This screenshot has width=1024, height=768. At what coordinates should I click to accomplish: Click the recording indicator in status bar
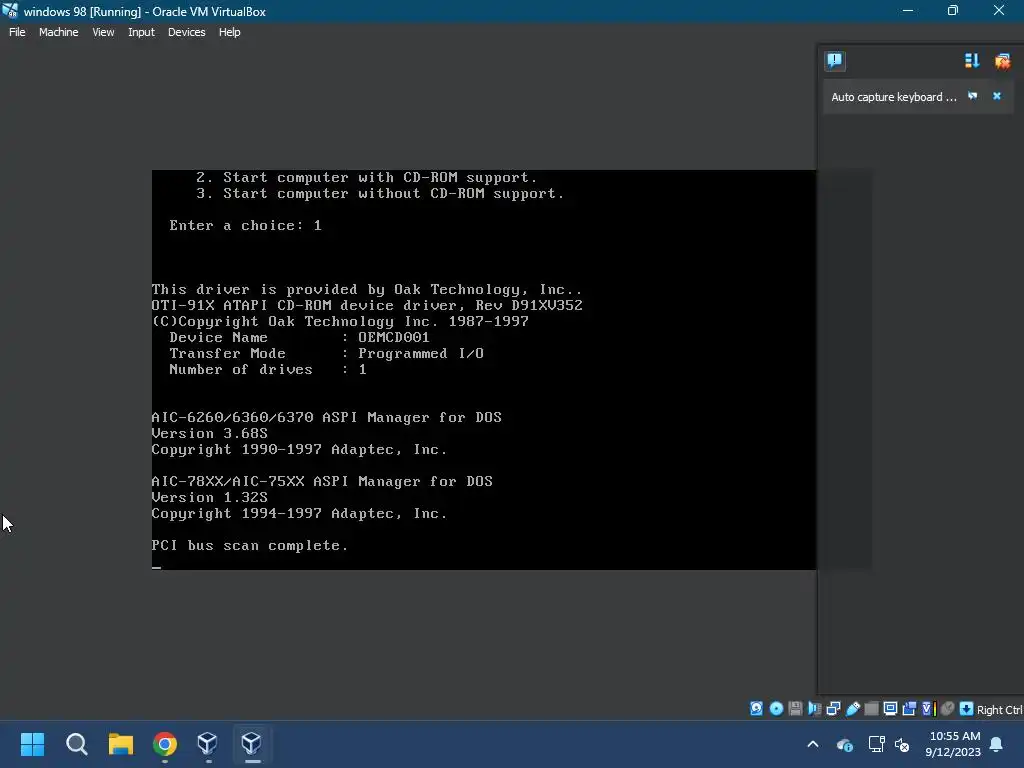tap(909, 709)
